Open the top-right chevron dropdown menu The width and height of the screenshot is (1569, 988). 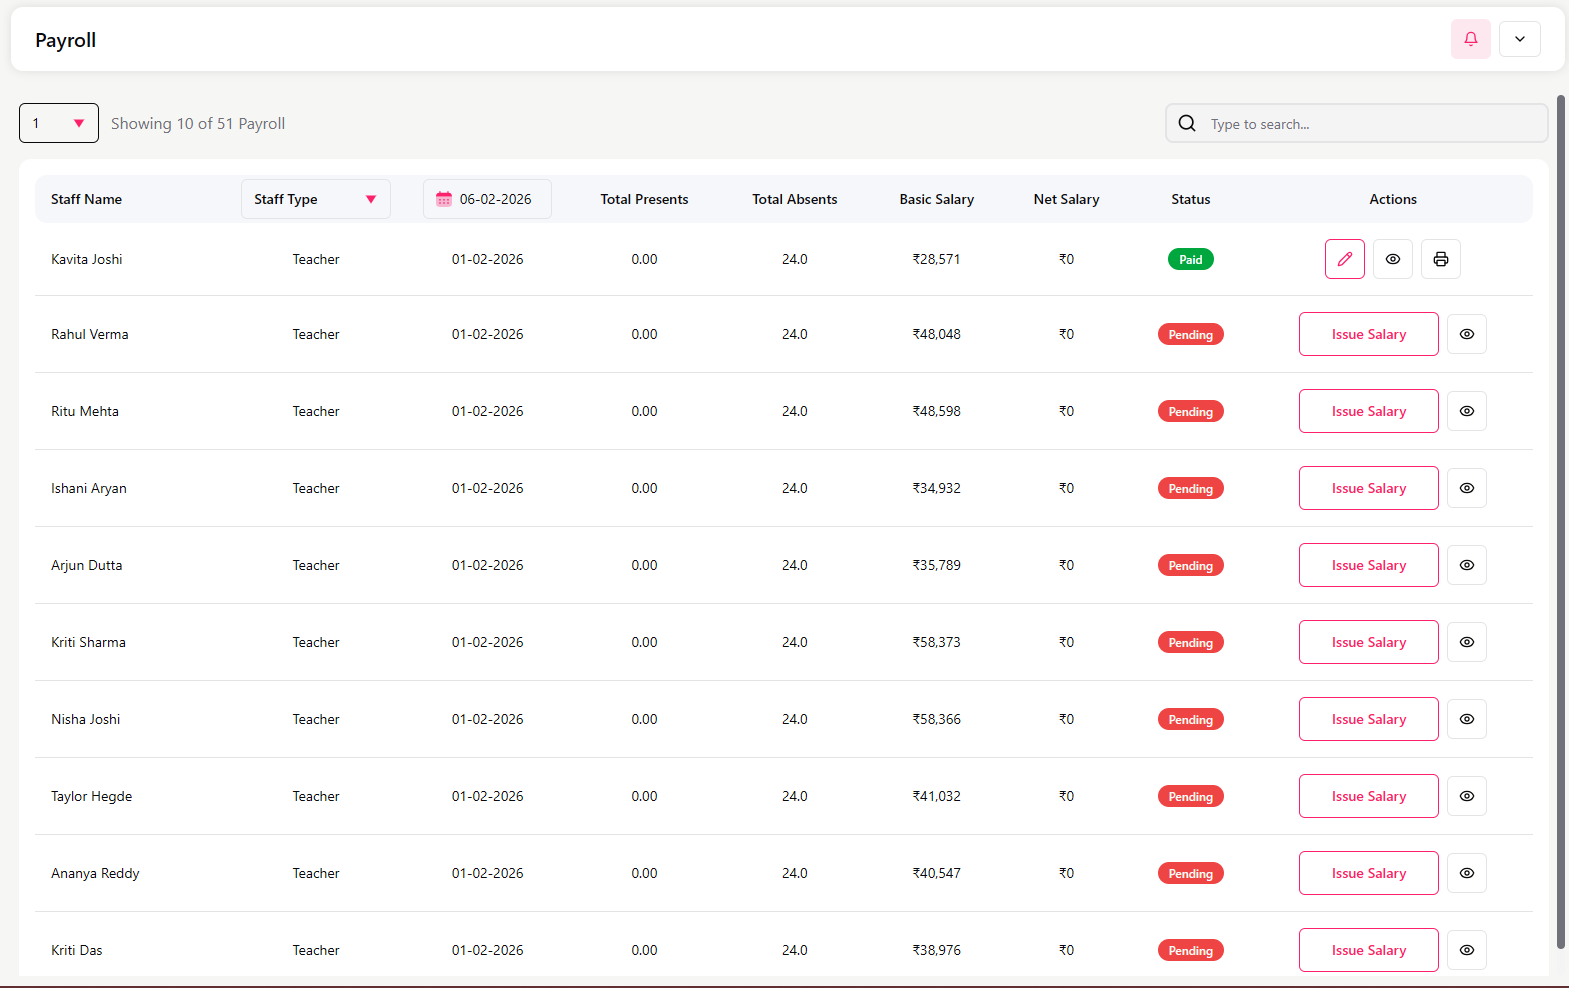1519,39
